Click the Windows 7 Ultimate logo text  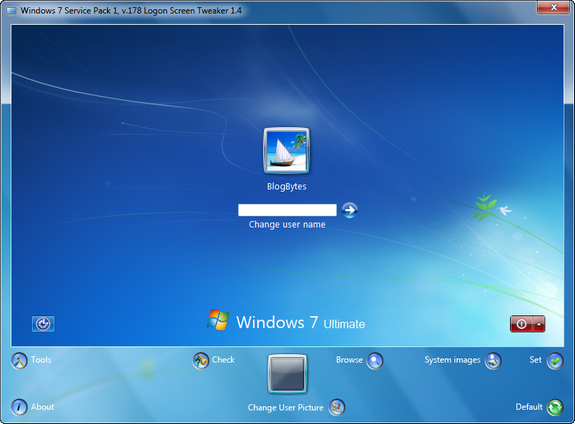[x=300, y=322]
